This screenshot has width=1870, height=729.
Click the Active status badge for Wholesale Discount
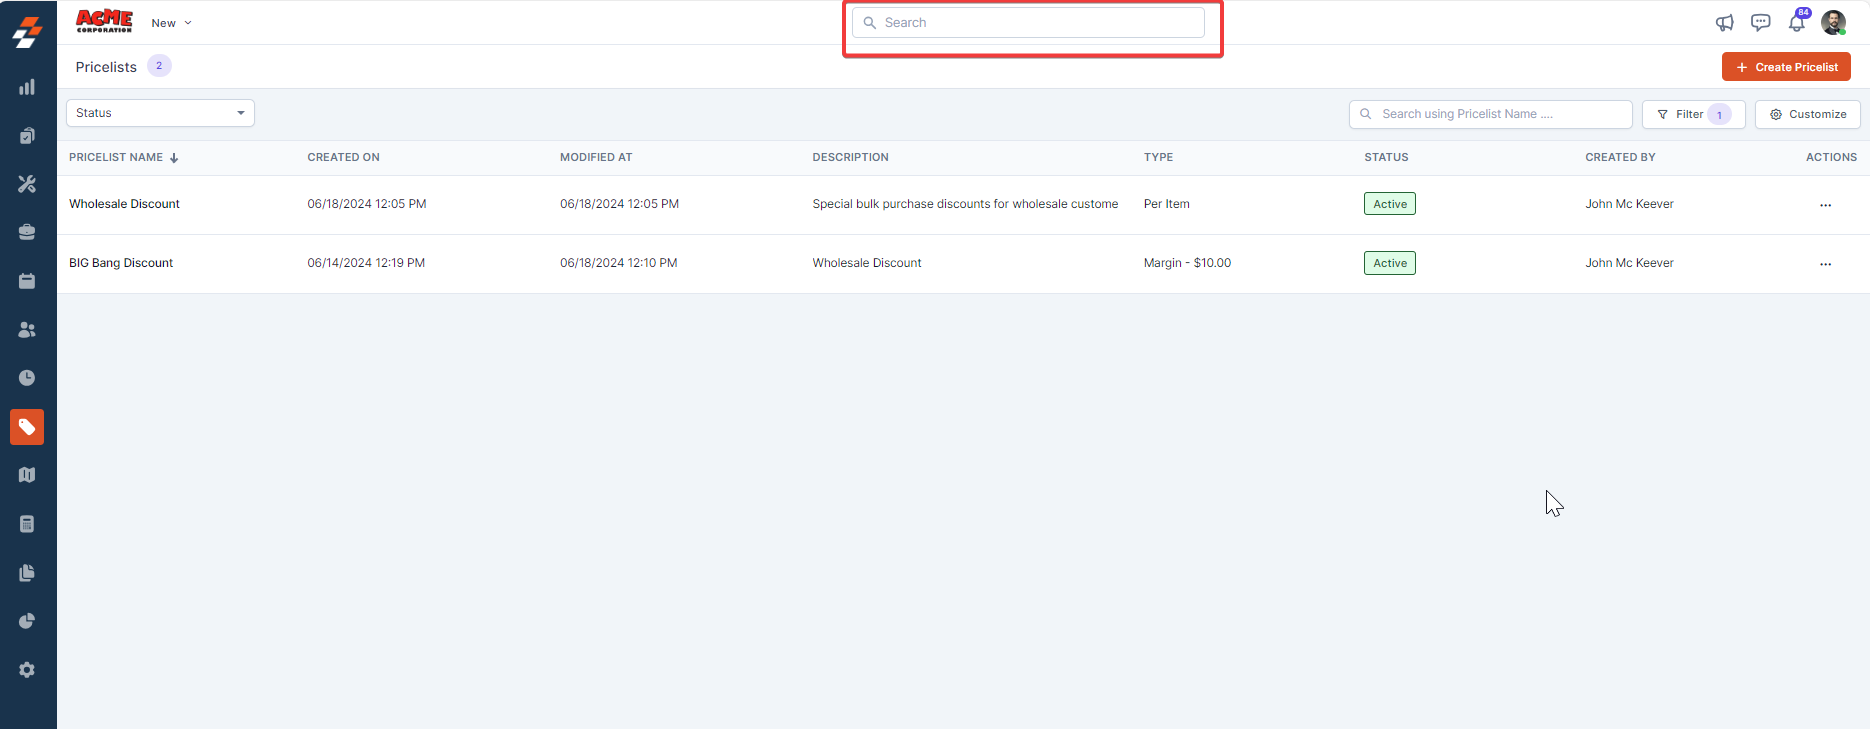(1390, 204)
